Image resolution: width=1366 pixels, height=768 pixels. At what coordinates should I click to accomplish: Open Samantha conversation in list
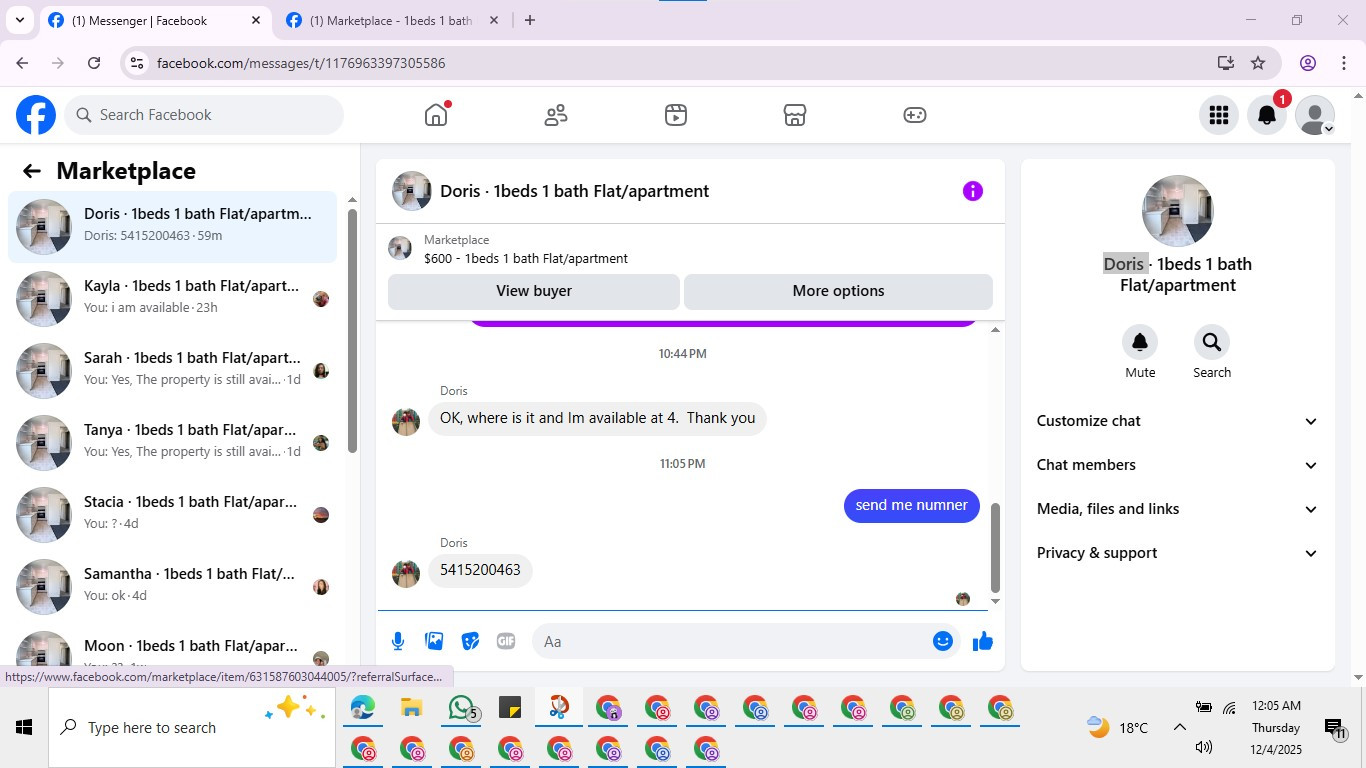(173, 587)
